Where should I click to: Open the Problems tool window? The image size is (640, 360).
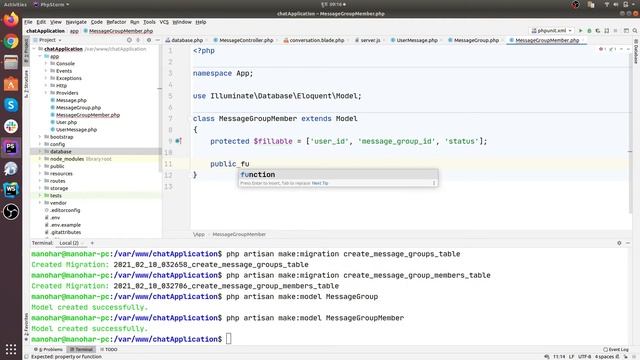coord(48,349)
